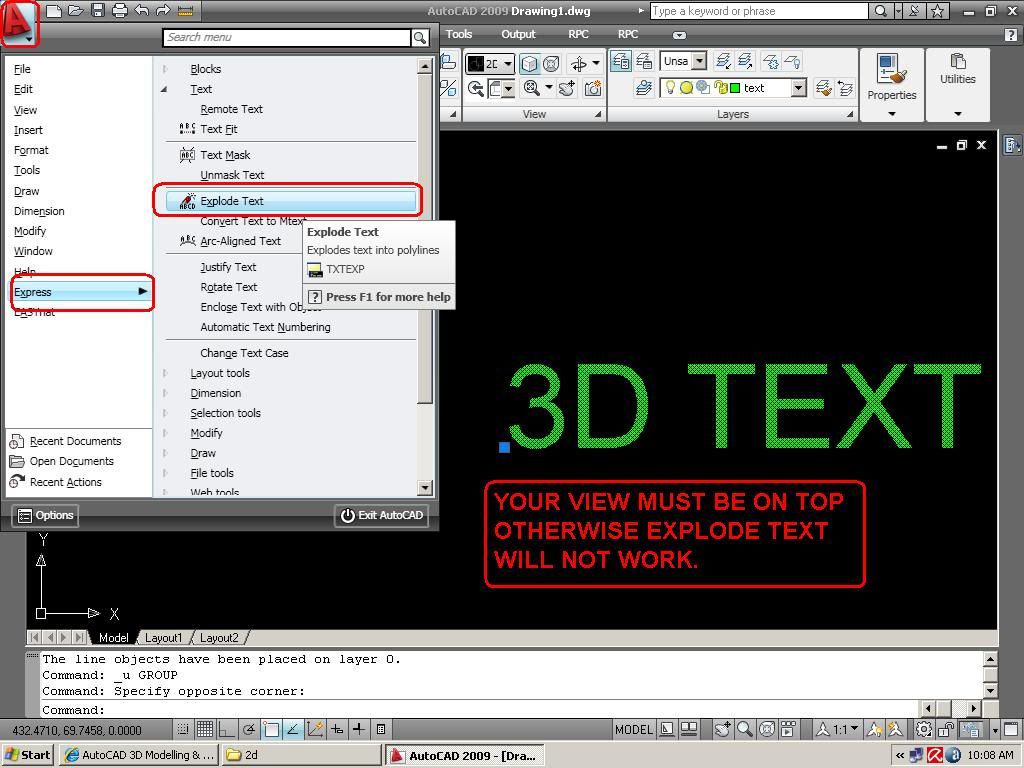1024x768 pixels.
Task: Click the Exit AutoCAD button
Action: click(x=383, y=515)
